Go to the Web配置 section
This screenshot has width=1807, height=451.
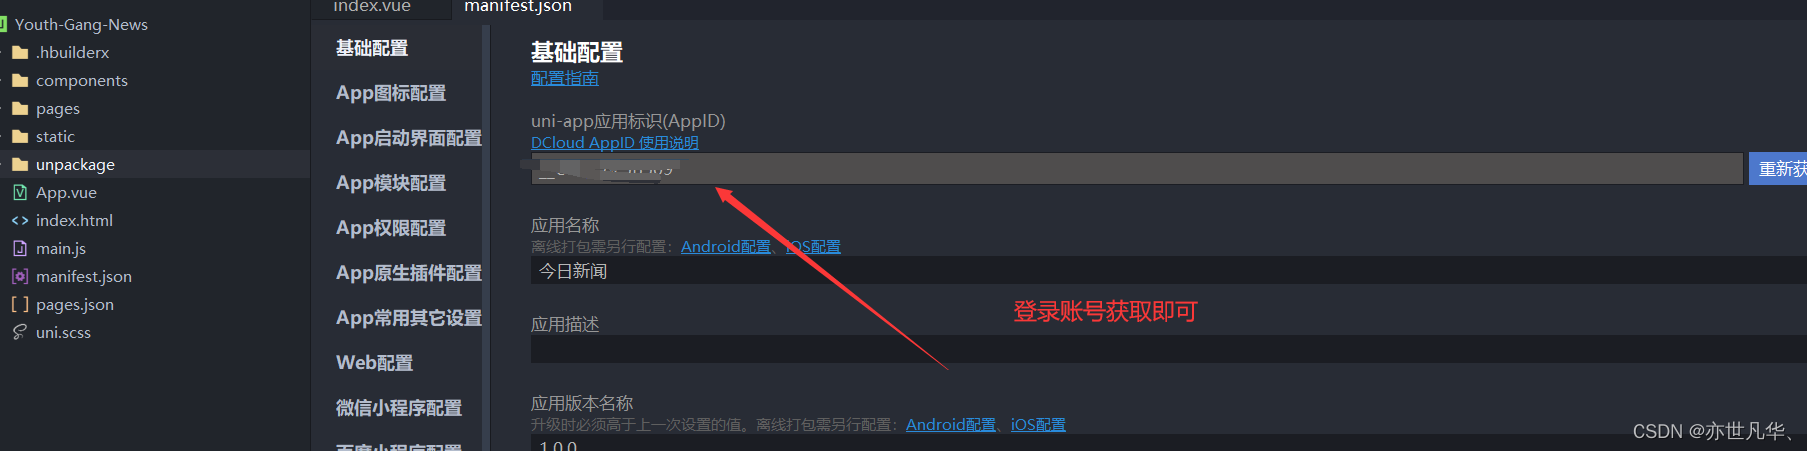coord(375,363)
